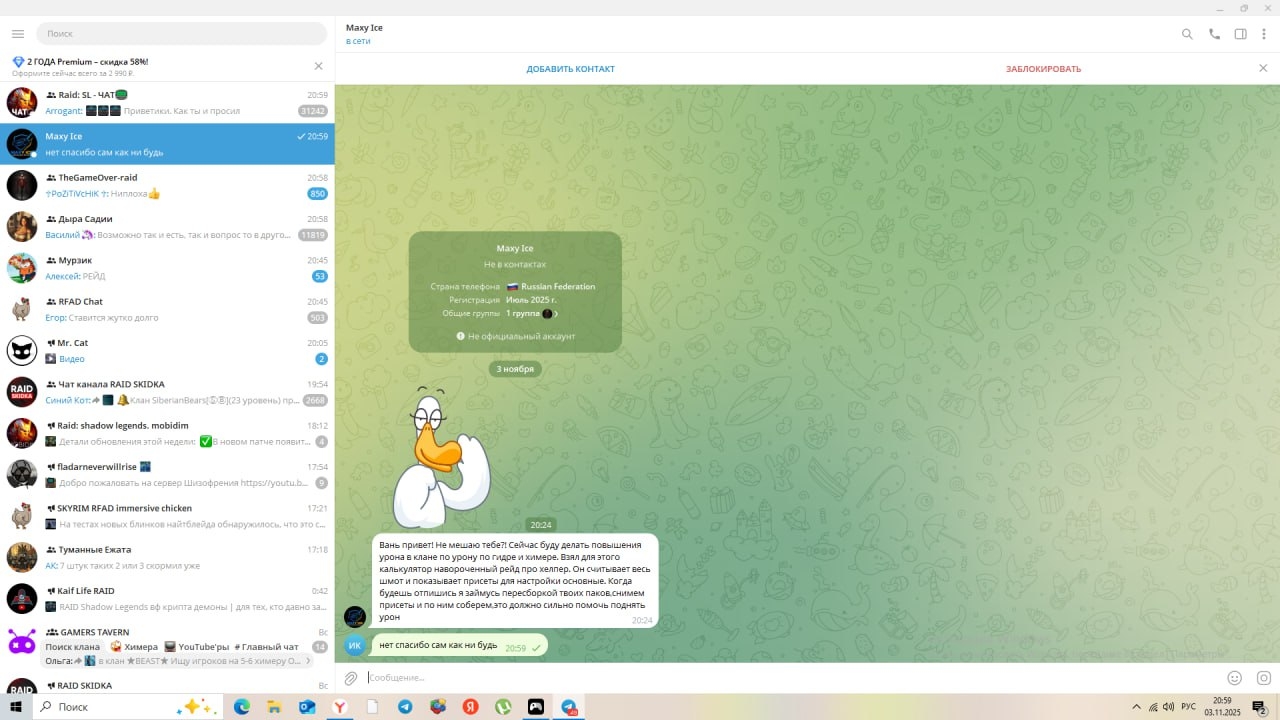Click the icon right of the emoji button
This screenshot has height=720, width=1280.
click(x=1263, y=678)
